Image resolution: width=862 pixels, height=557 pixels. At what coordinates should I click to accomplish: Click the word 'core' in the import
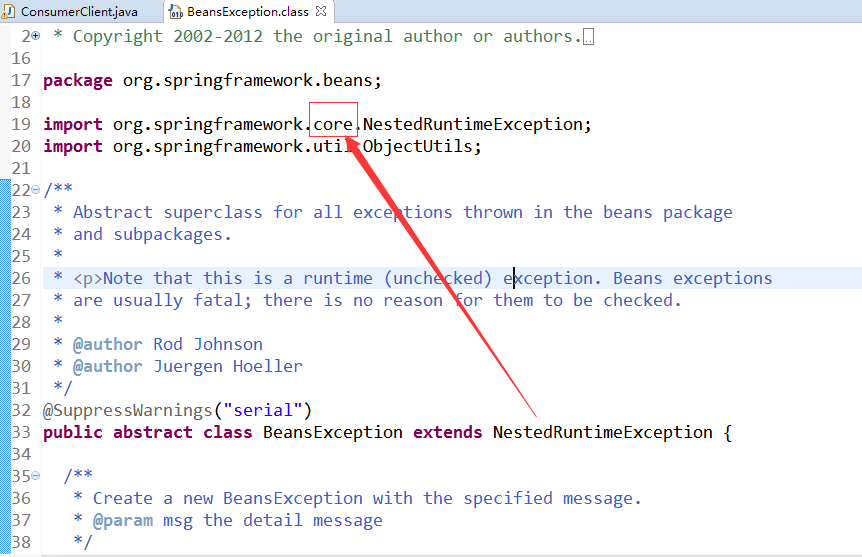pyautogui.click(x=333, y=125)
